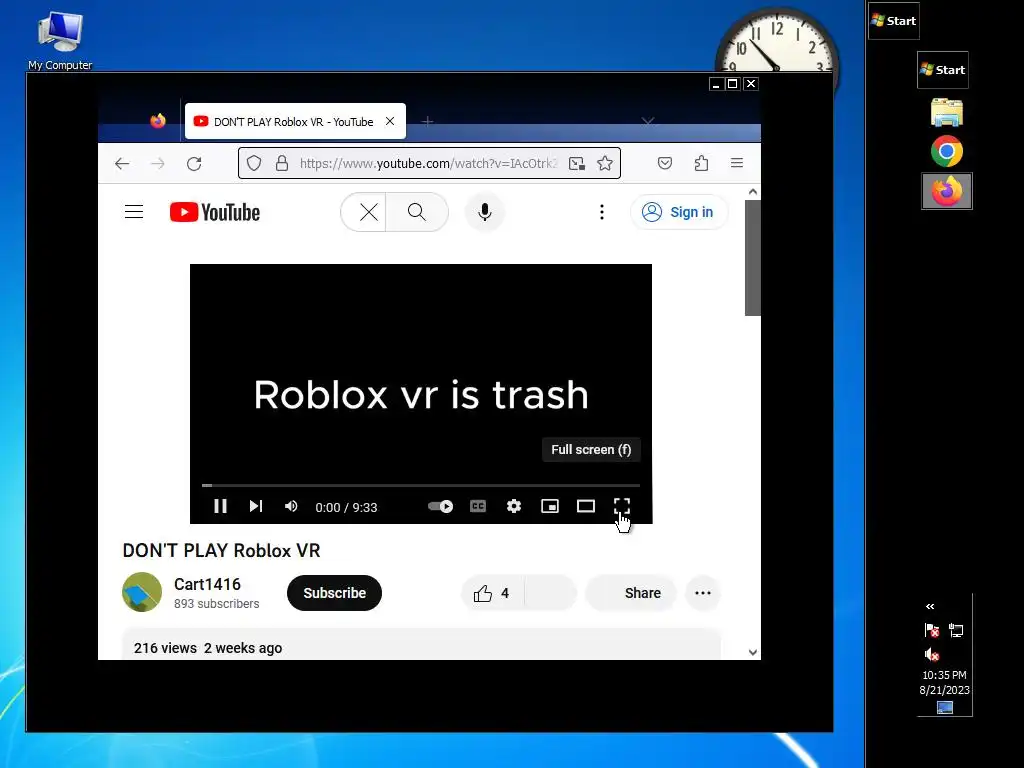Image resolution: width=1024 pixels, height=768 pixels.
Task: Open more actions ellipsis below video
Action: [703, 593]
